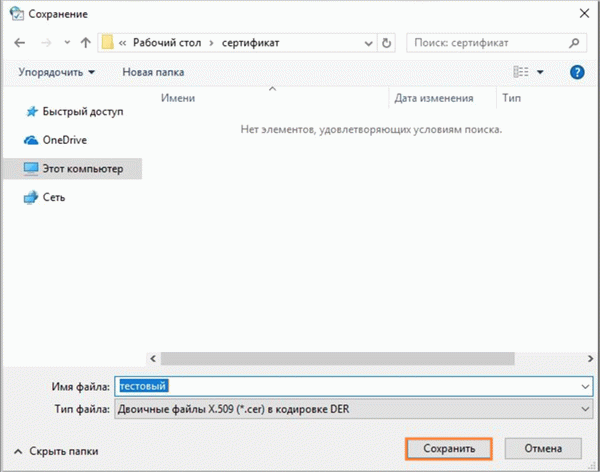The height and width of the screenshot is (472, 600).
Task: Select 'Быстрый доступ' in navigation pane
Action: click(x=75, y=111)
